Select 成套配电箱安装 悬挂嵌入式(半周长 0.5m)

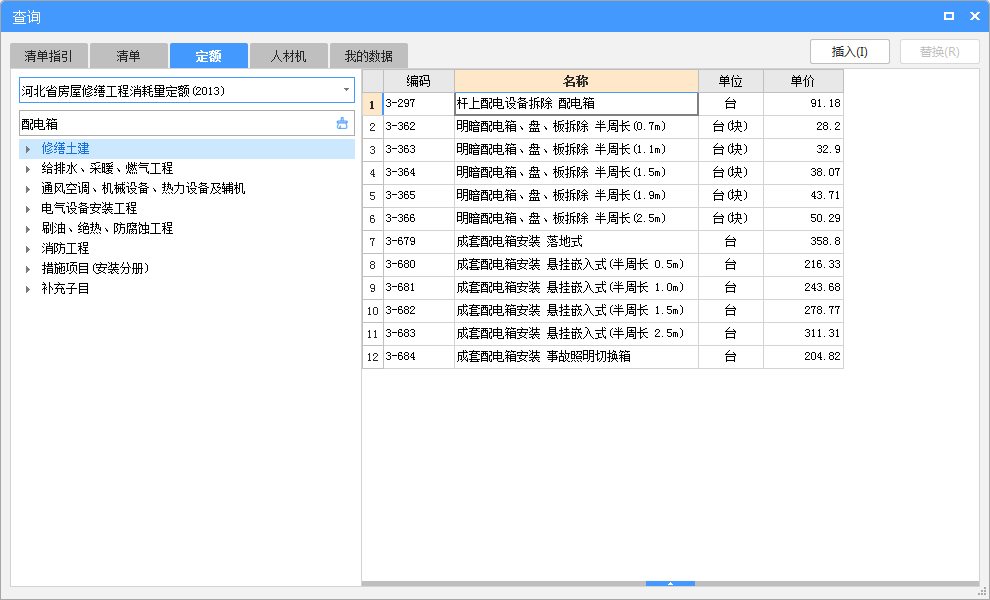(x=576, y=265)
